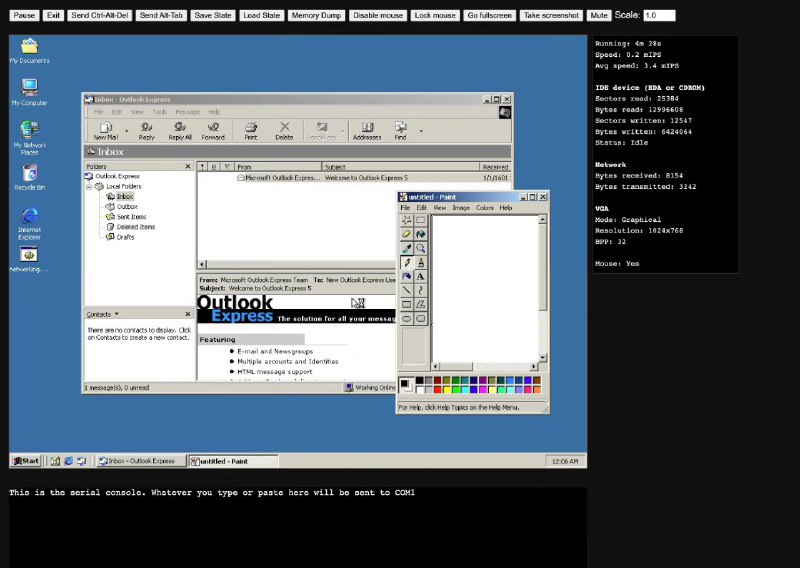Click New Mail in Outlook Express toolbar
Screen dimensions: 800x568
(106, 131)
